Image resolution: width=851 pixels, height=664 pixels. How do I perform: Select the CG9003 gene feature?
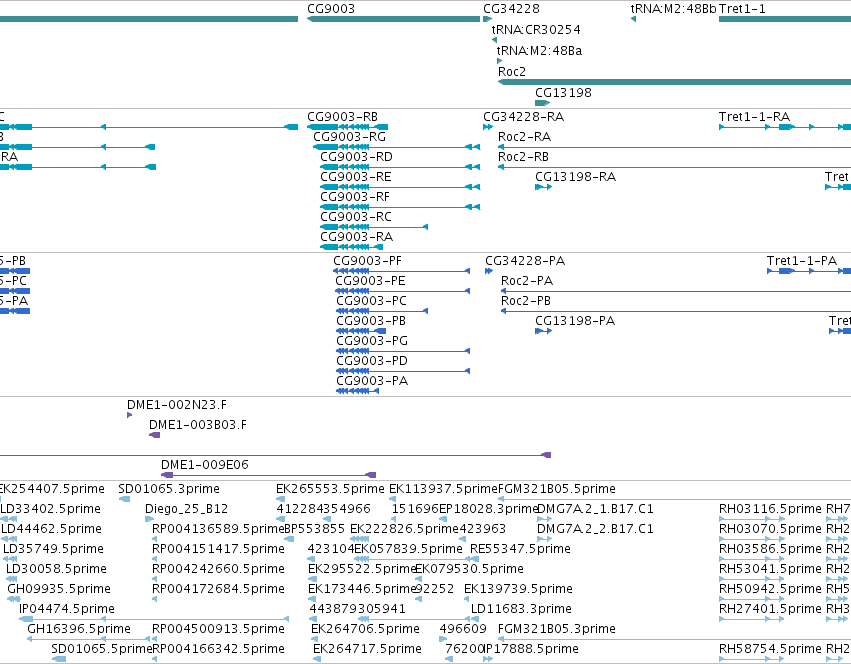coord(393,19)
